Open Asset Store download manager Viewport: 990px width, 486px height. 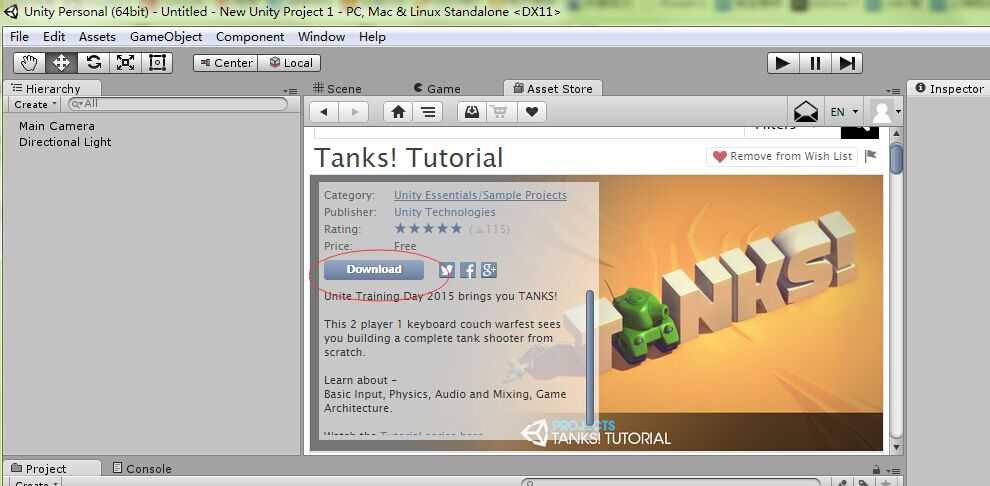tap(472, 112)
